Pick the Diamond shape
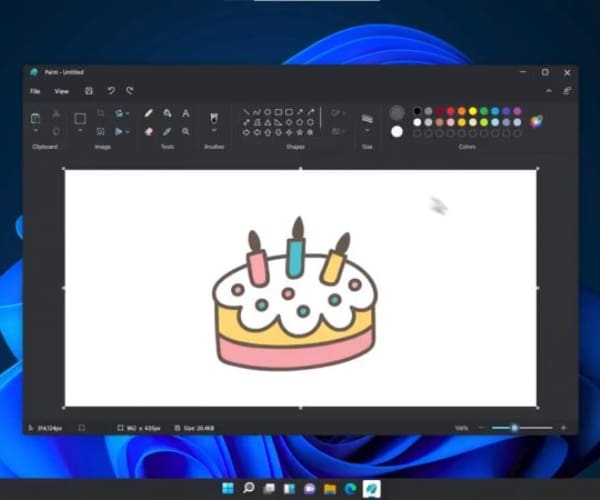 (x=289, y=122)
